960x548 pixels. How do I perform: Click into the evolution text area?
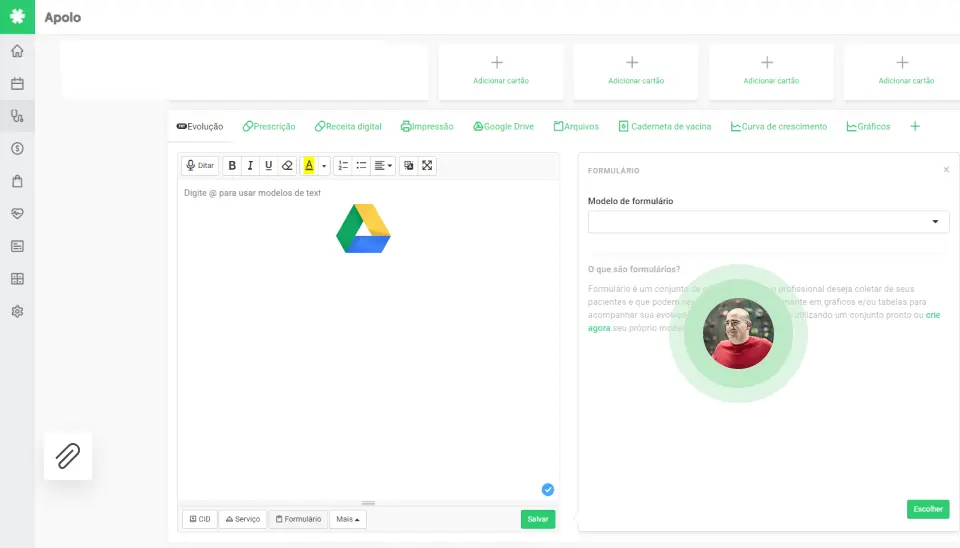click(368, 340)
